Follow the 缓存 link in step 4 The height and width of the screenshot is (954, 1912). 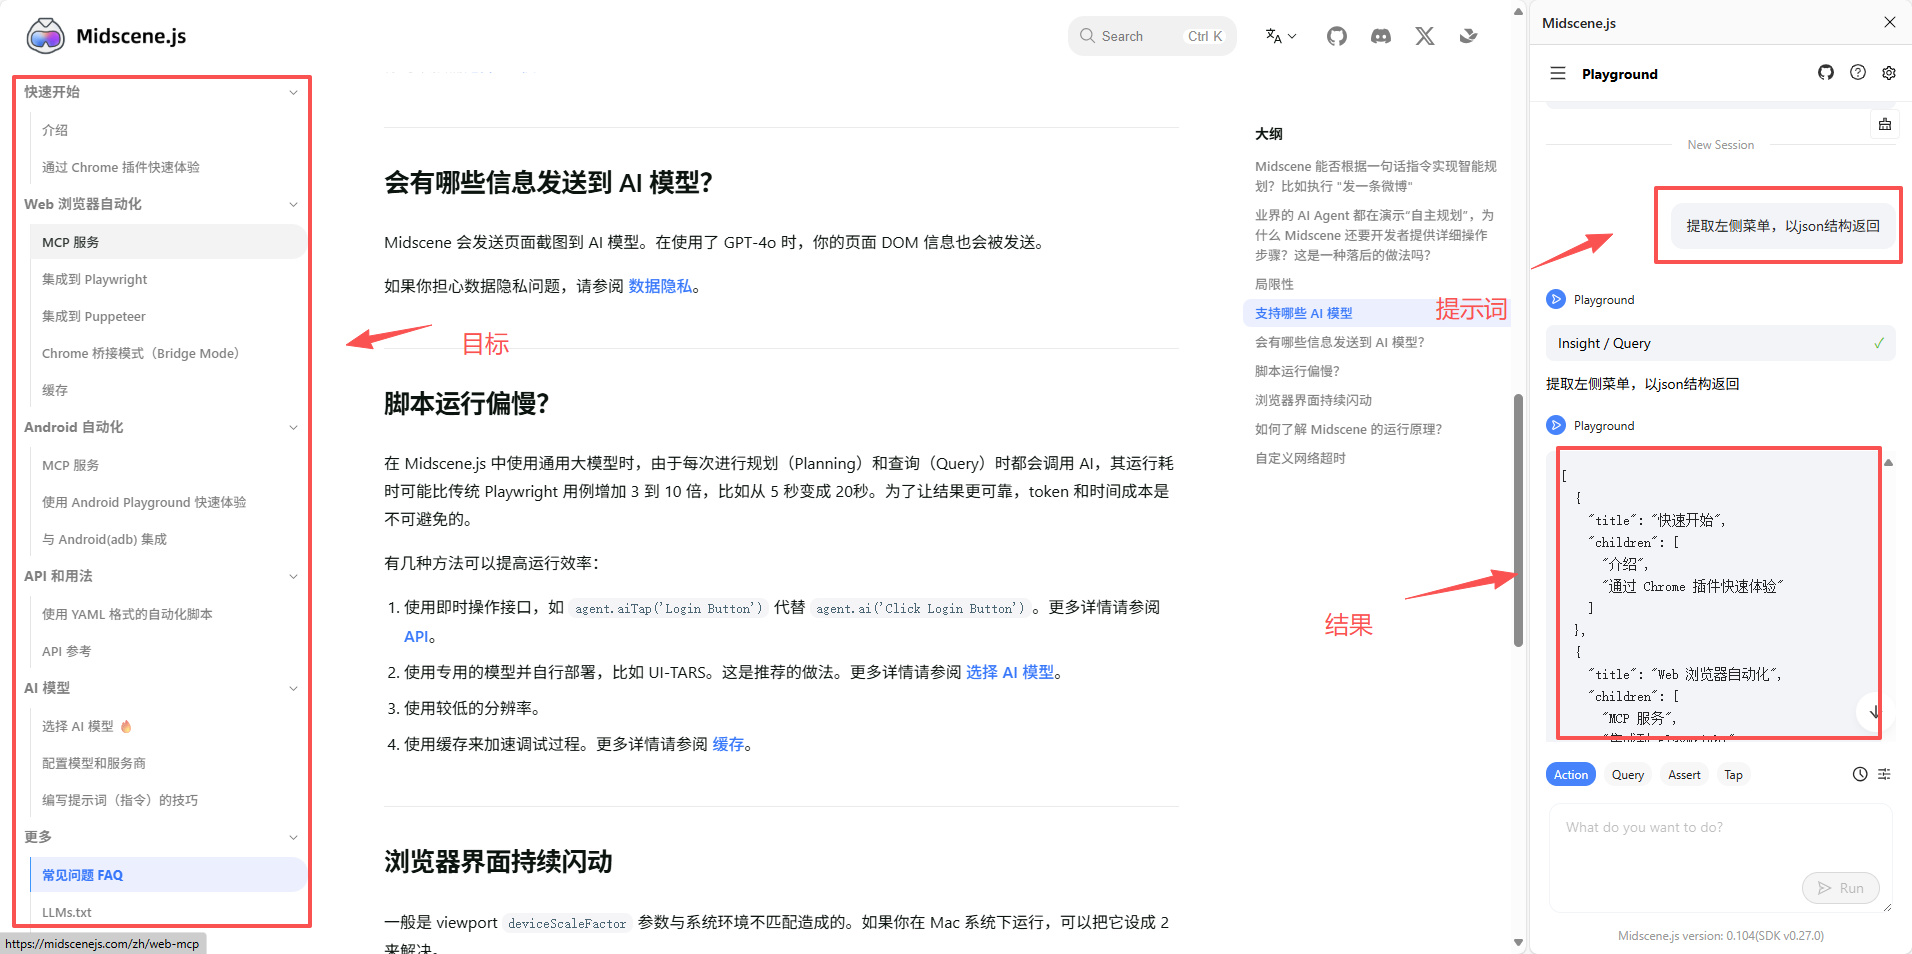coord(728,744)
